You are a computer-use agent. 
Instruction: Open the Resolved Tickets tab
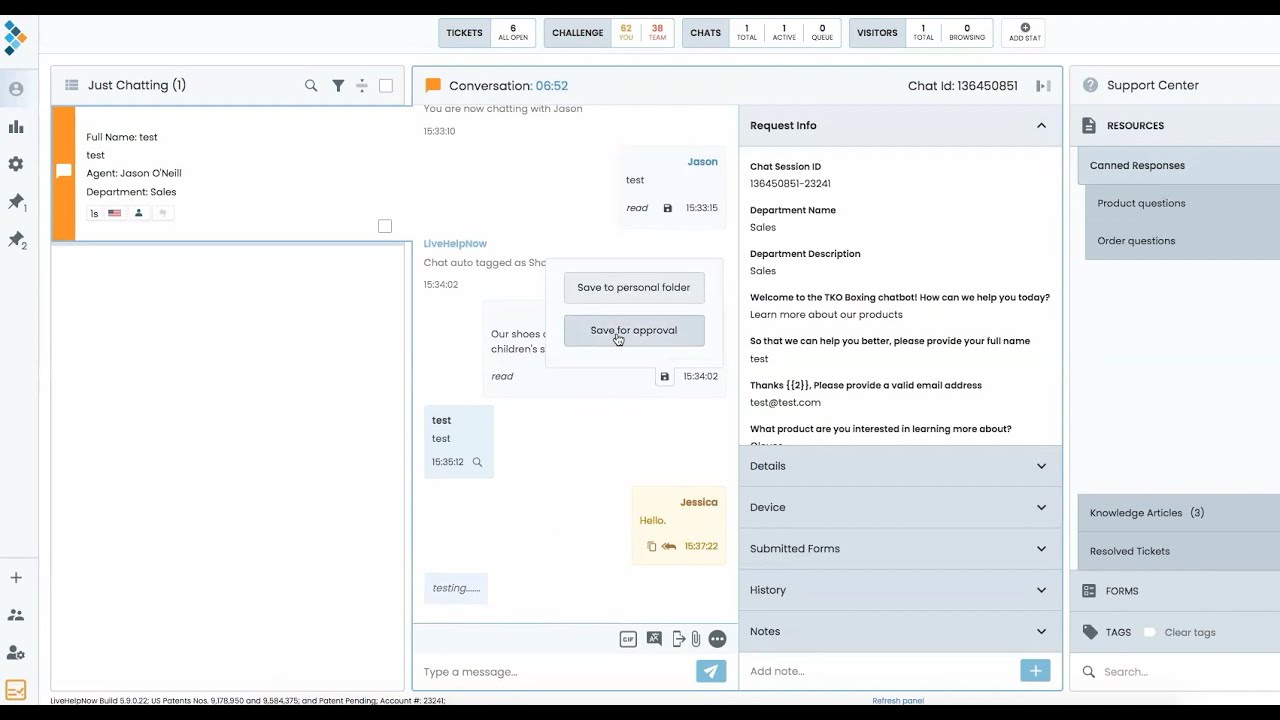pyautogui.click(x=1178, y=551)
